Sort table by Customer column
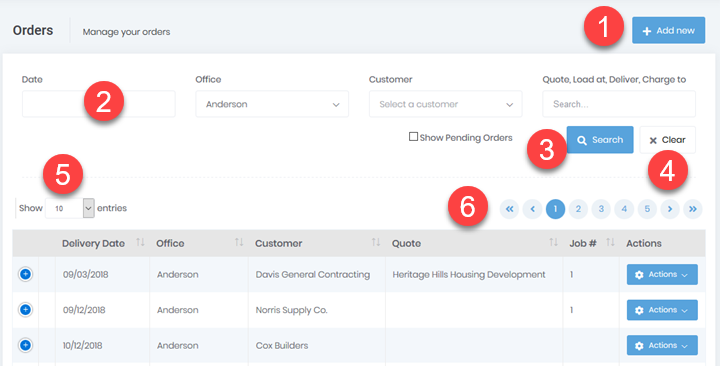The width and height of the screenshot is (720, 366). point(316,243)
